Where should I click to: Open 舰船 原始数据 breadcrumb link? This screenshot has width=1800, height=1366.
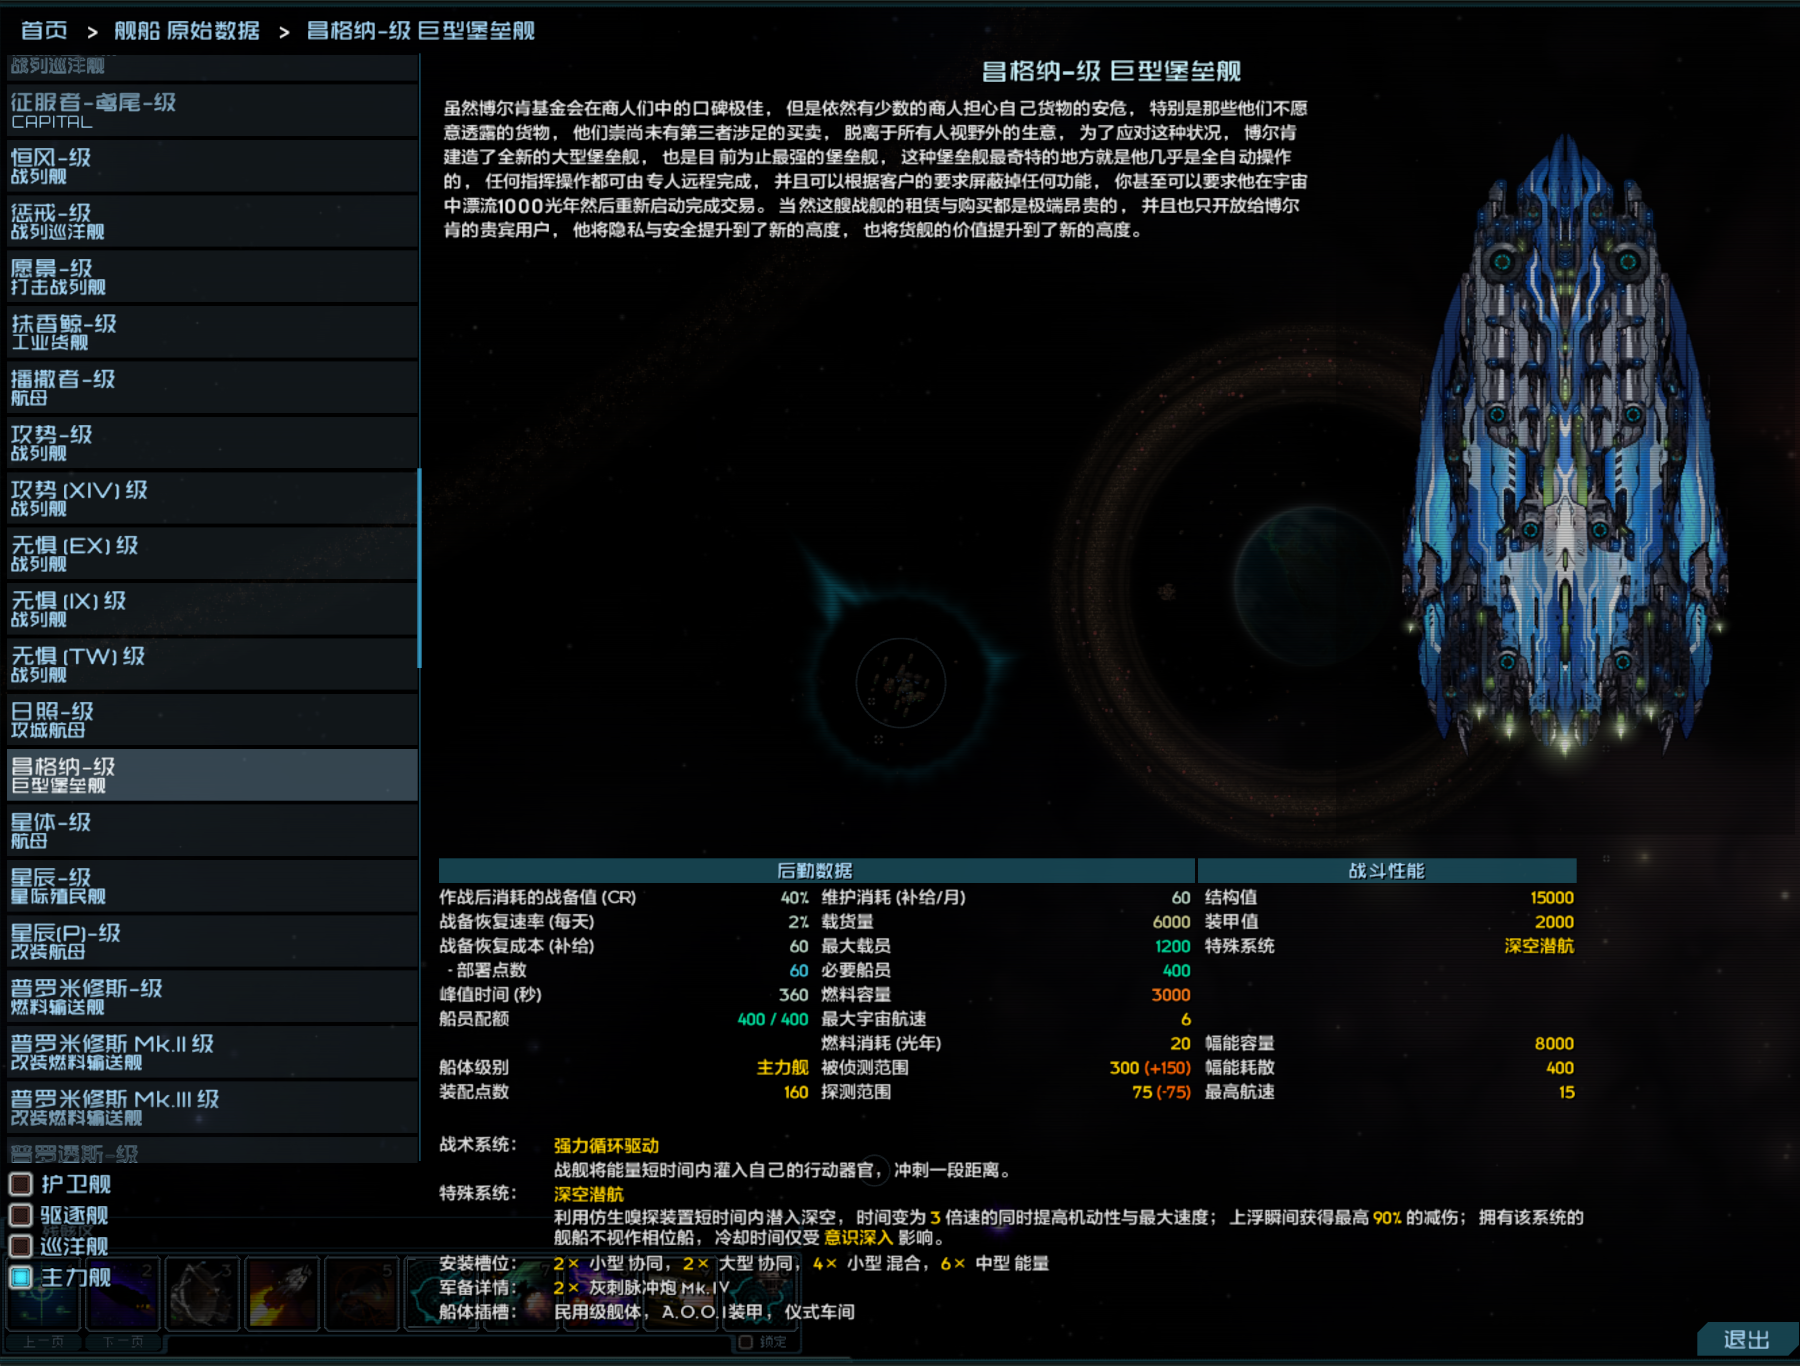click(187, 31)
